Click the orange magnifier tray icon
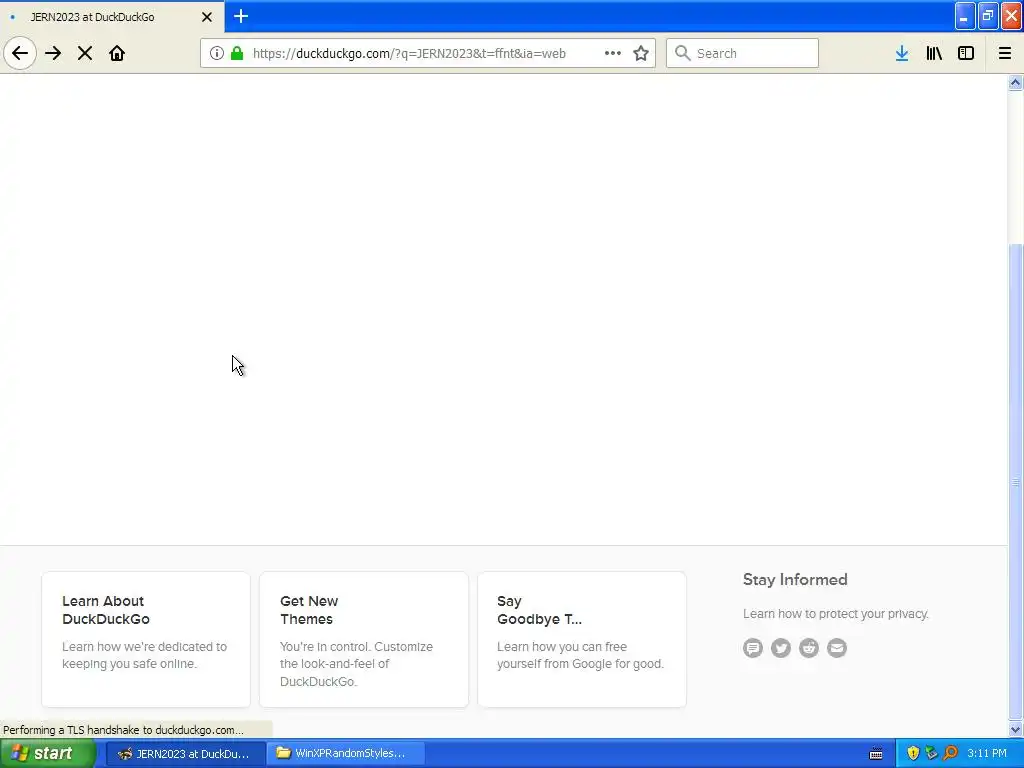The height and width of the screenshot is (768, 1024). [x=950, y=754]
